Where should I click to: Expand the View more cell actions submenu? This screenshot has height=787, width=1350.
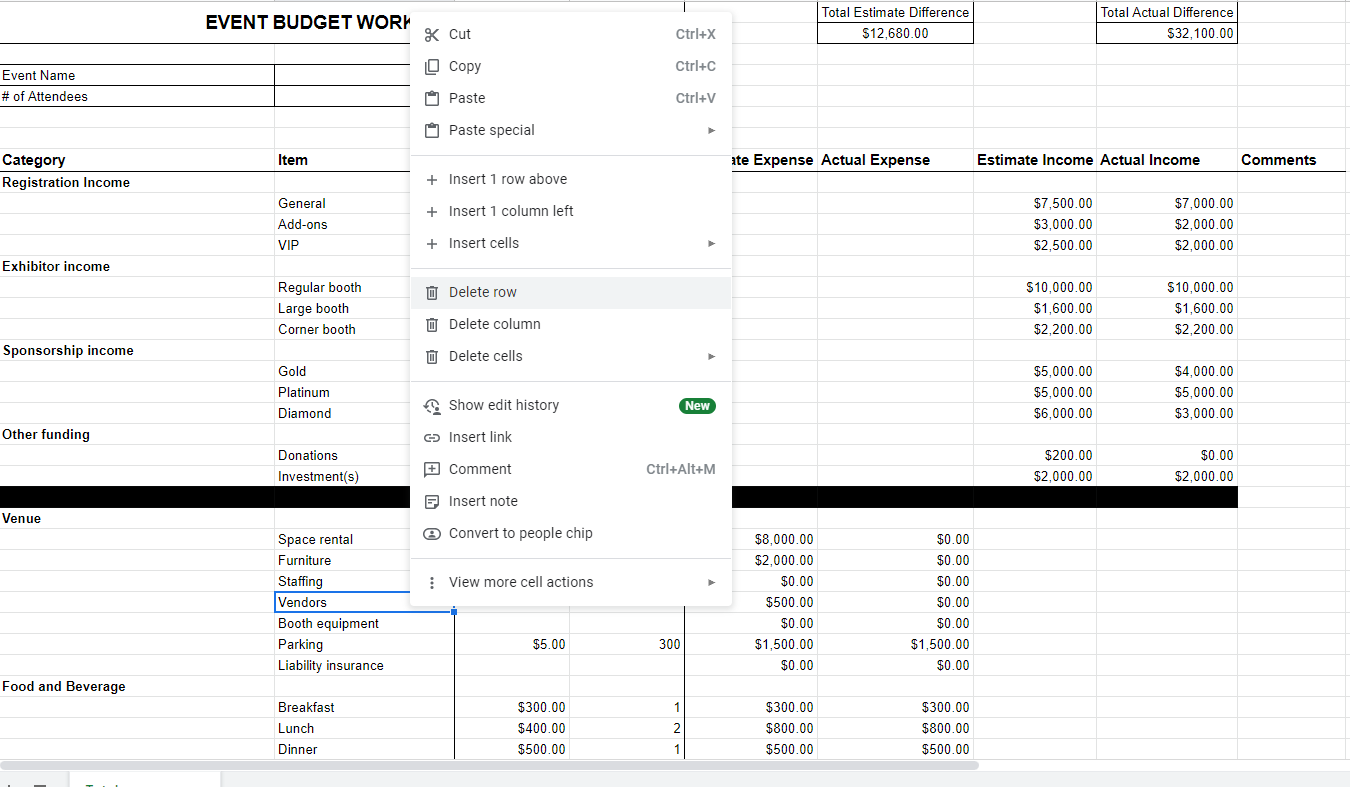(711, 582)
